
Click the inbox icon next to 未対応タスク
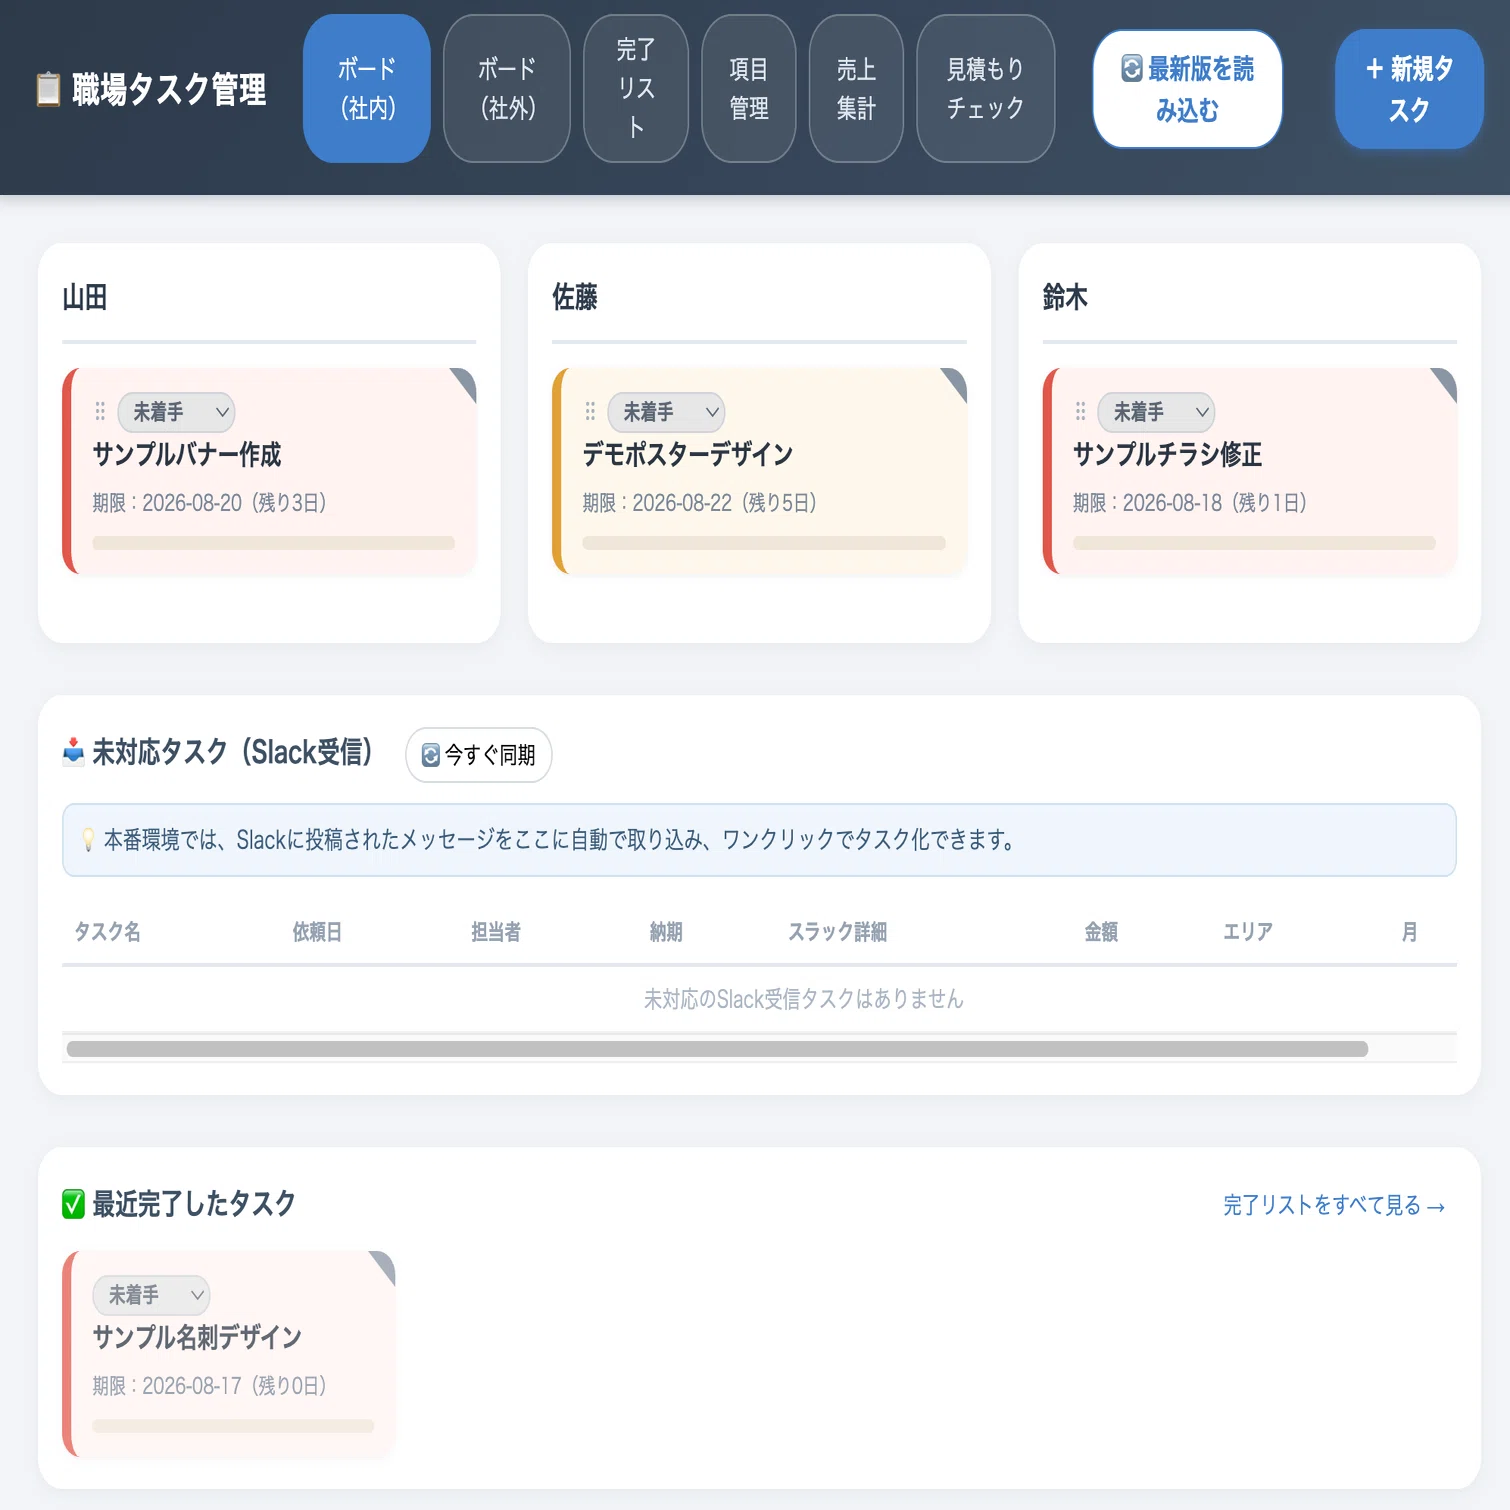pyautogui.click(x=74, y=751)
